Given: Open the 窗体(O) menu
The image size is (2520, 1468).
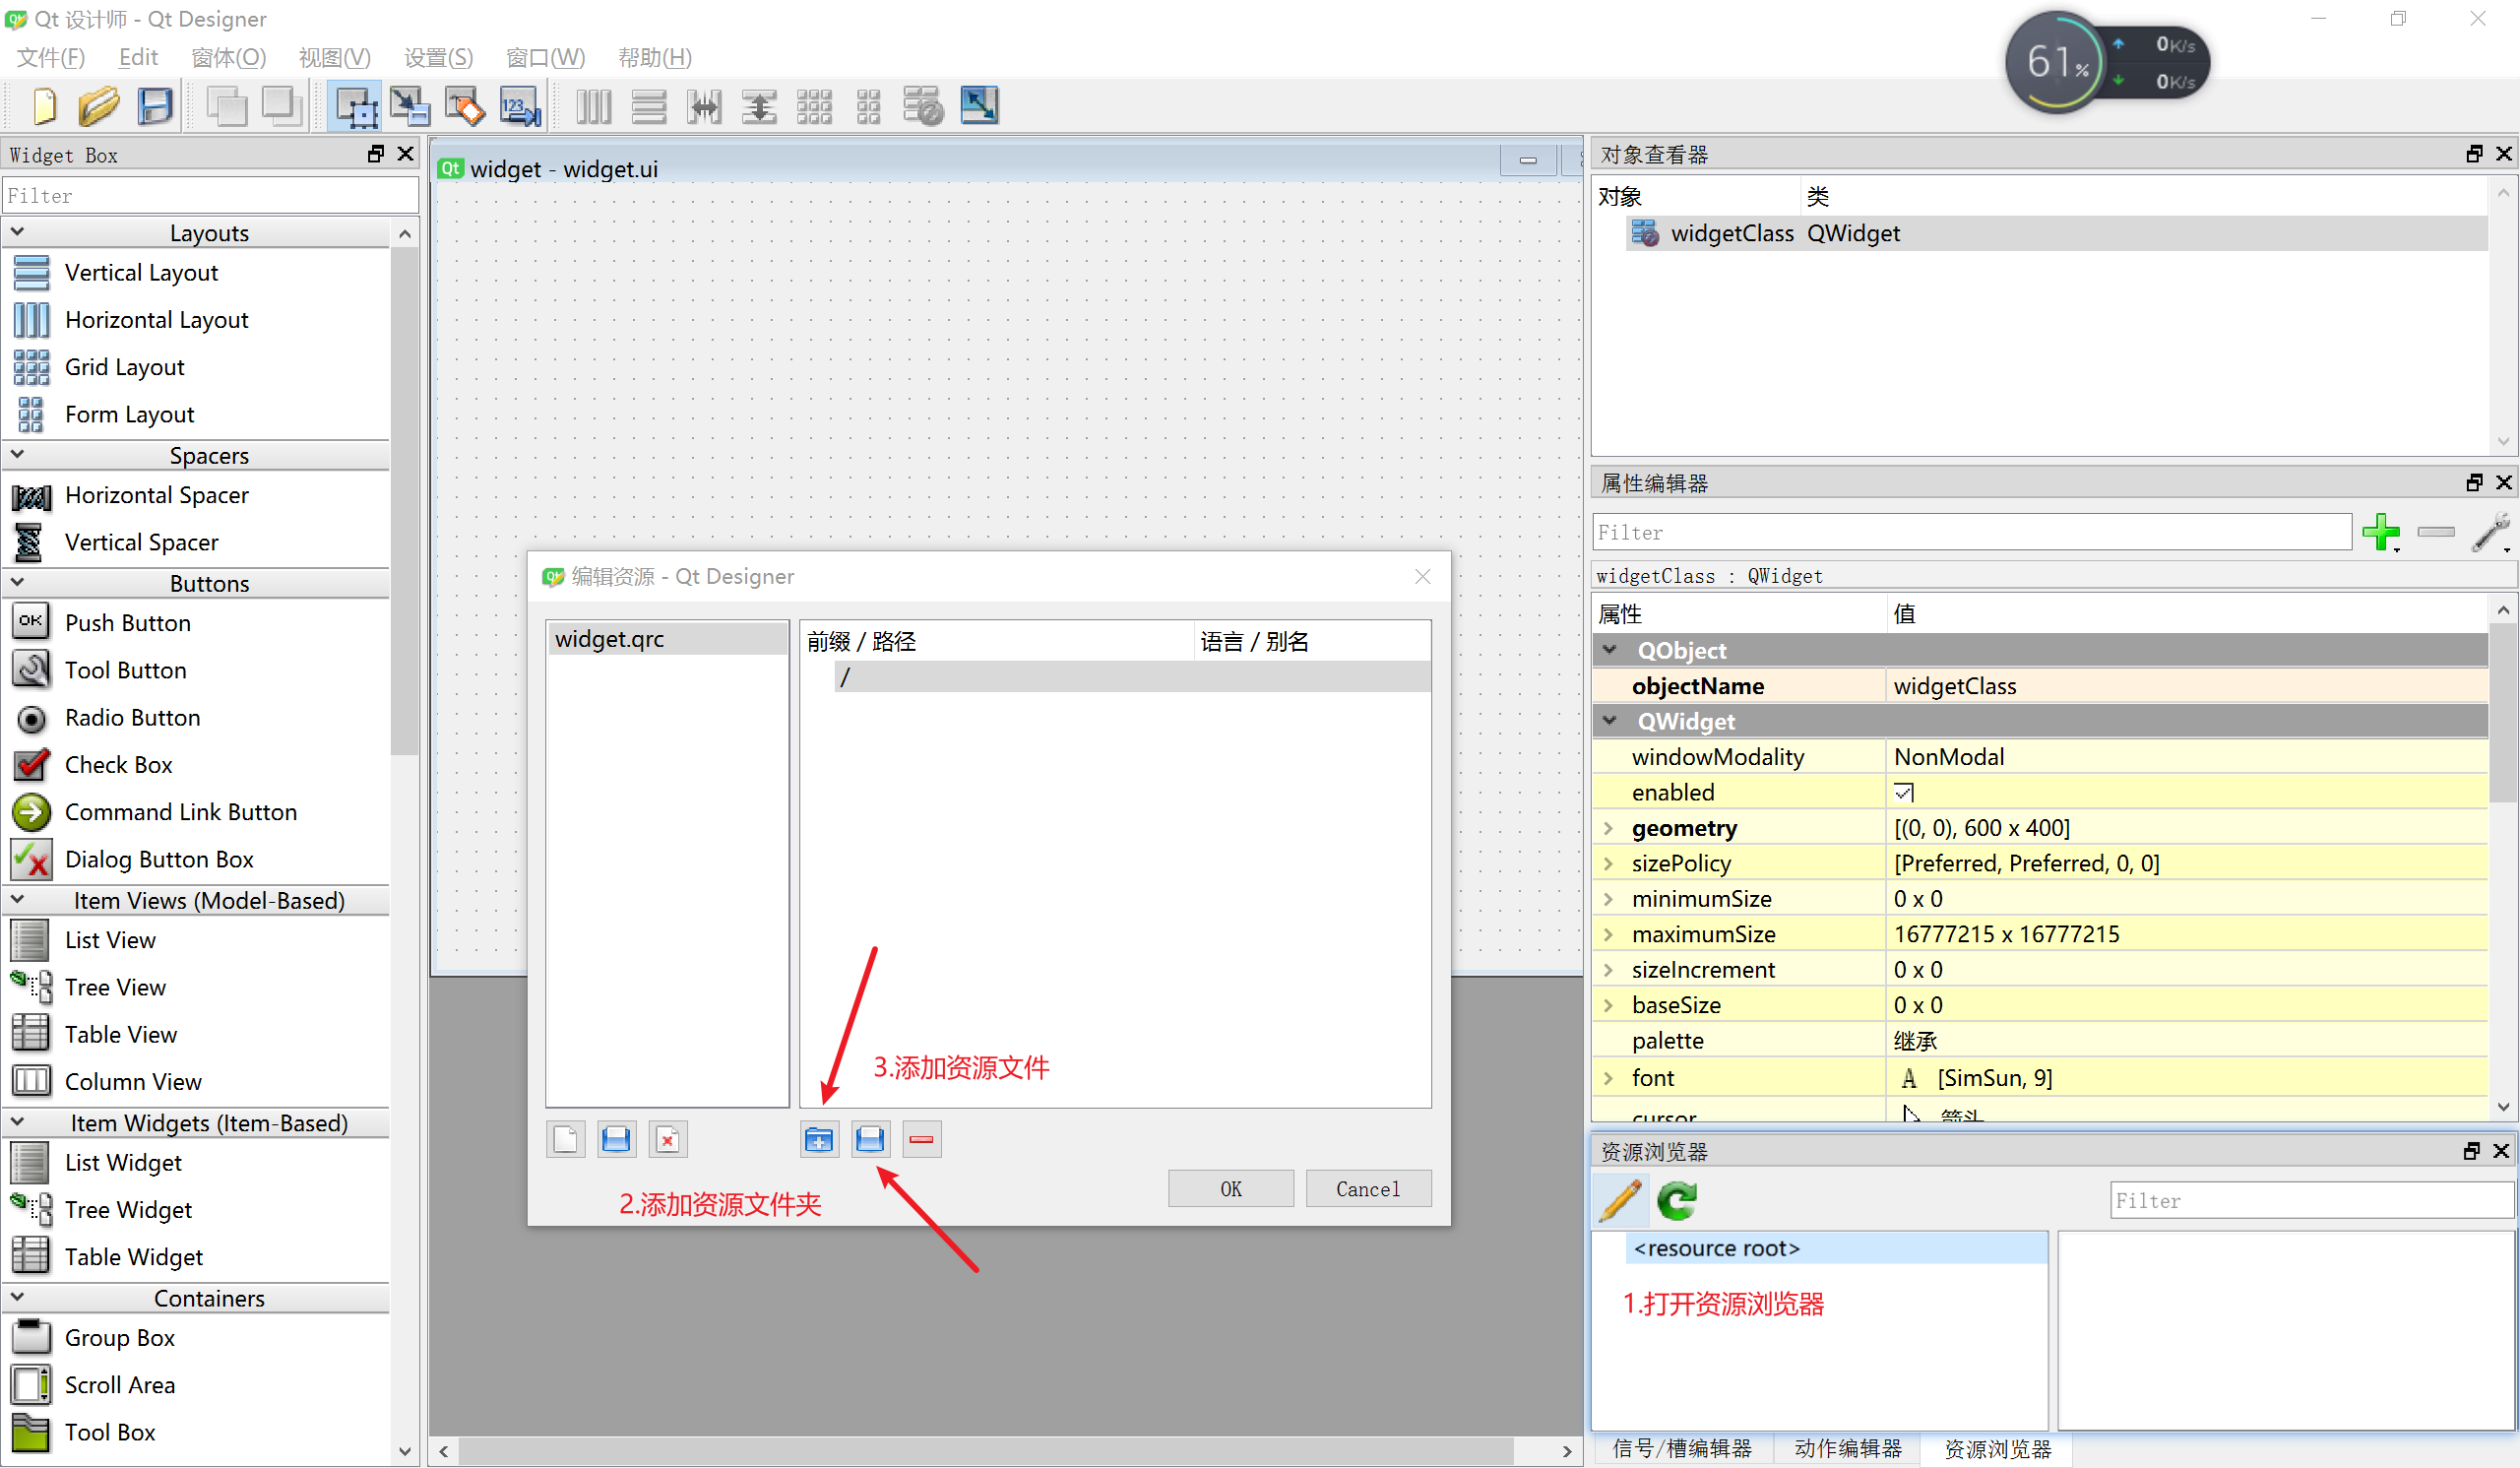Looking at the screenshot, I should [228, 57].
